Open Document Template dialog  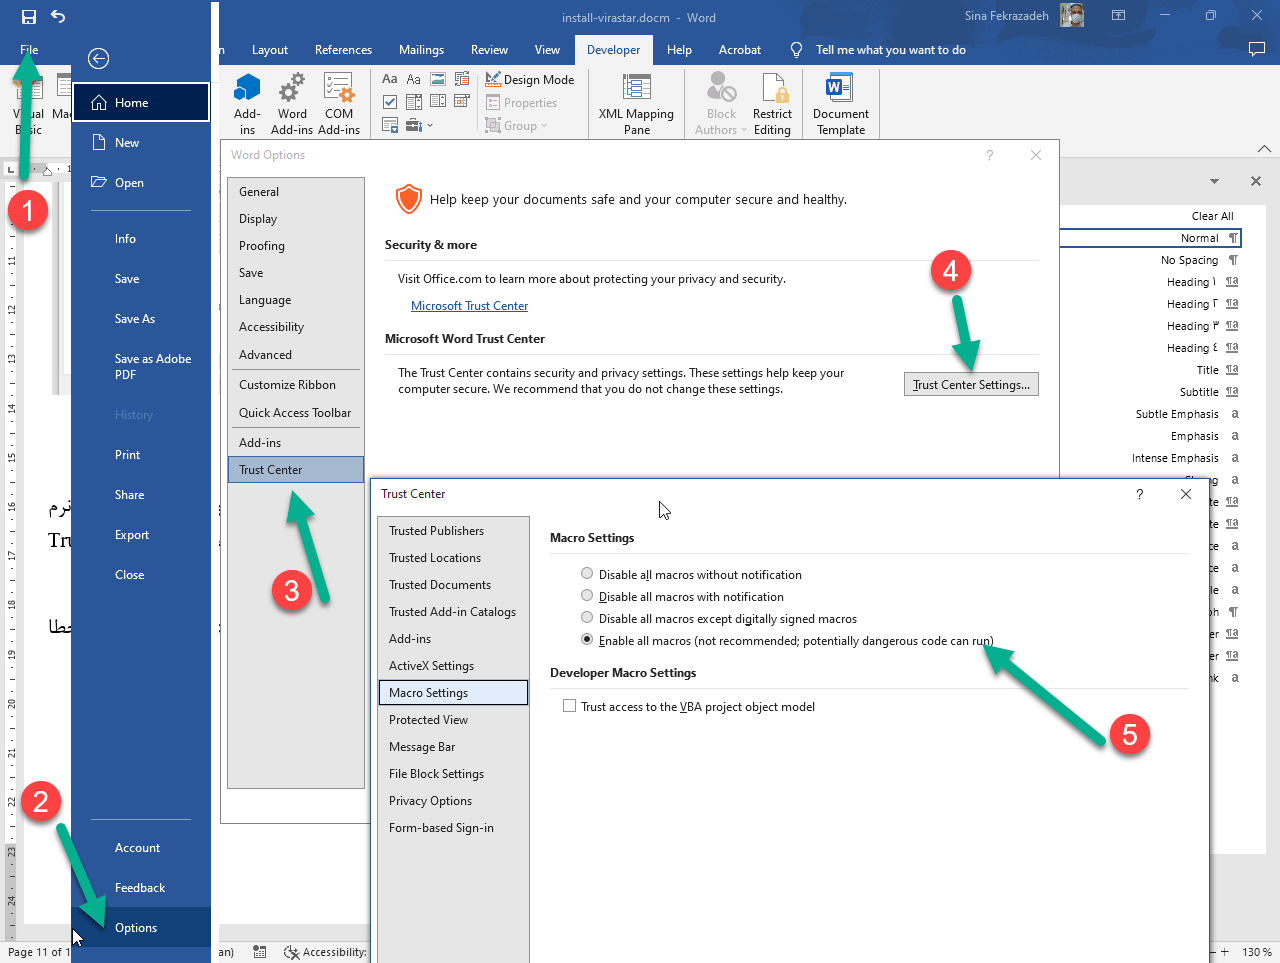(x=840, y=103)
